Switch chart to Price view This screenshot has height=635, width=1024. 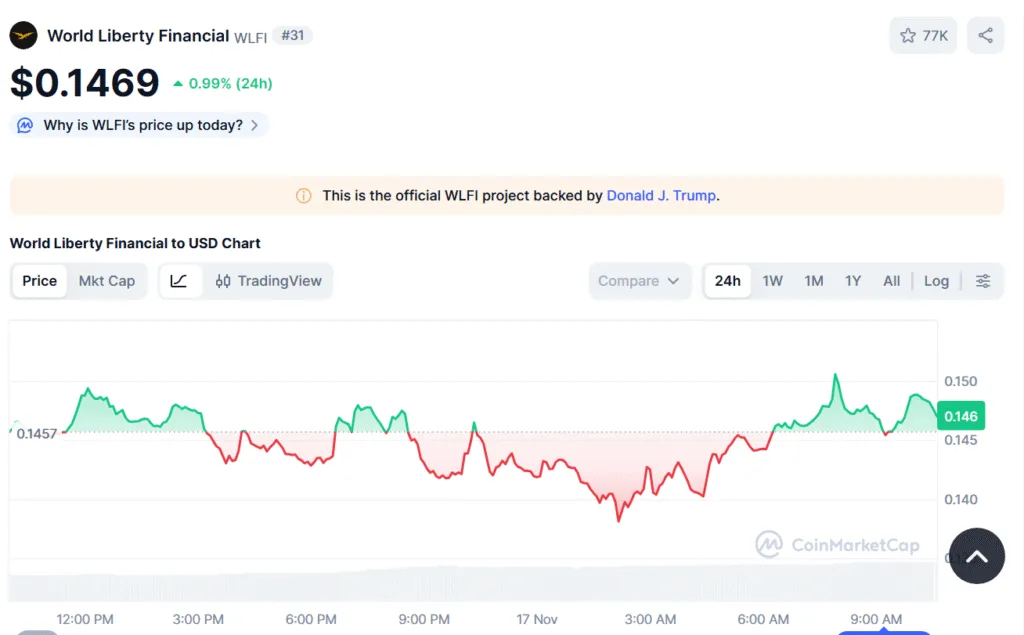point(40,281)
